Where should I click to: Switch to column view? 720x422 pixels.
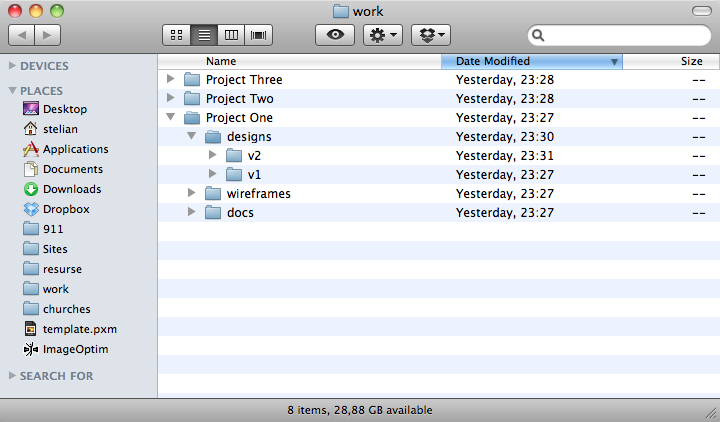click(231, 35)
